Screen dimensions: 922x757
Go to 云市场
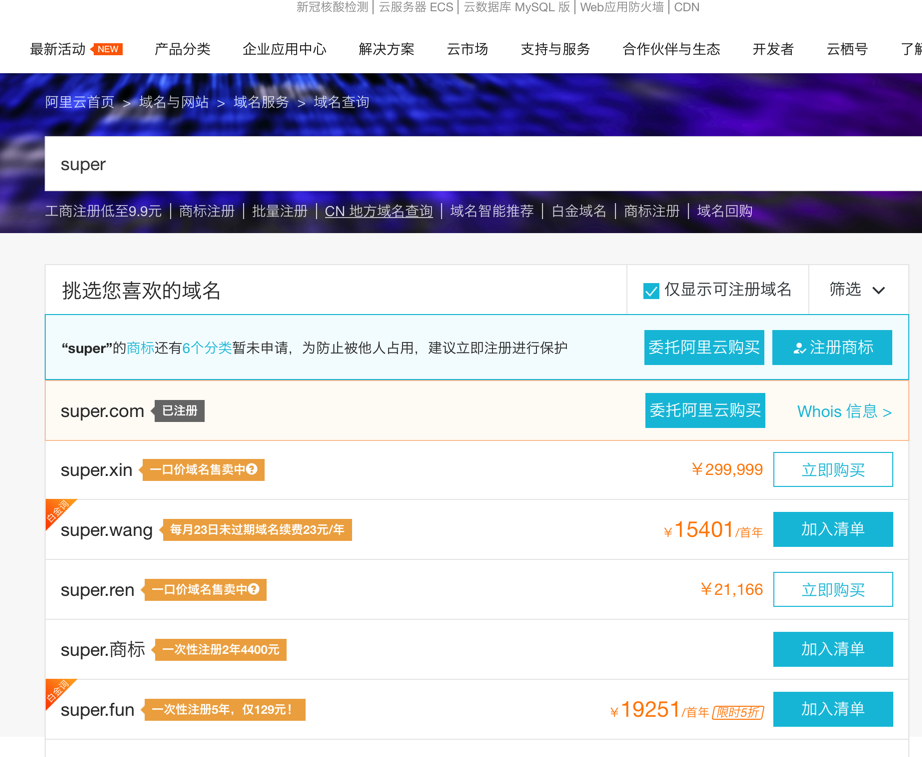pyautogui.click(x=467, y=49)
